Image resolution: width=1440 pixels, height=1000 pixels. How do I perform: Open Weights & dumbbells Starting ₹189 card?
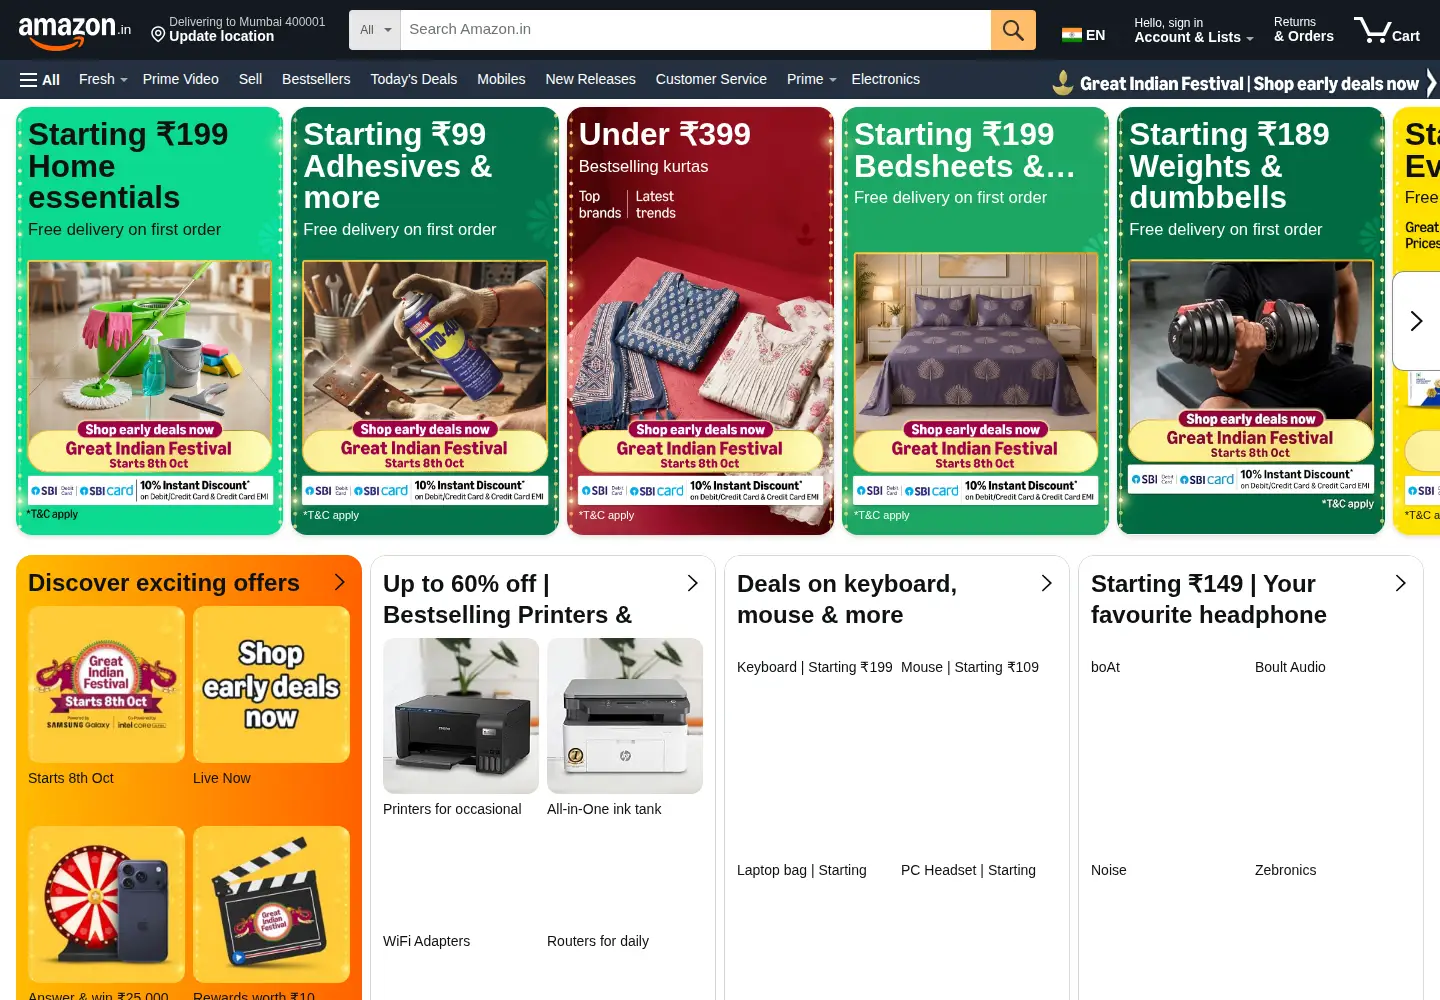pyautogui.click(x=1250, y=321)
